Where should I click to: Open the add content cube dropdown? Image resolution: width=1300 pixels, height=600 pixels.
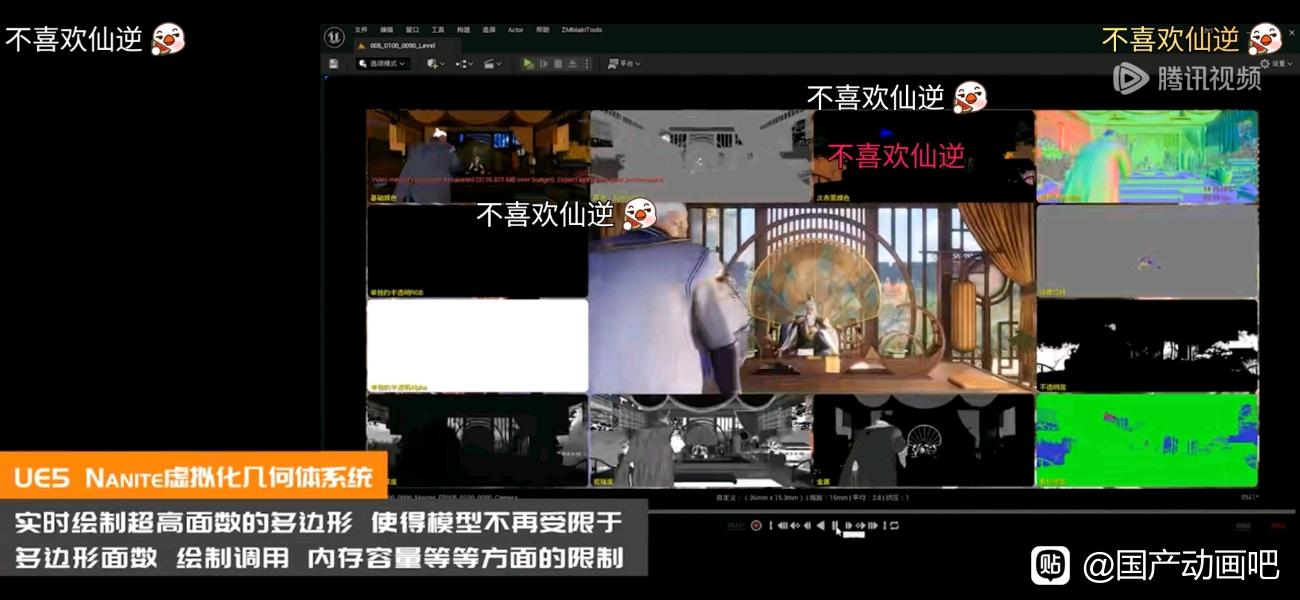pos(436,63)
